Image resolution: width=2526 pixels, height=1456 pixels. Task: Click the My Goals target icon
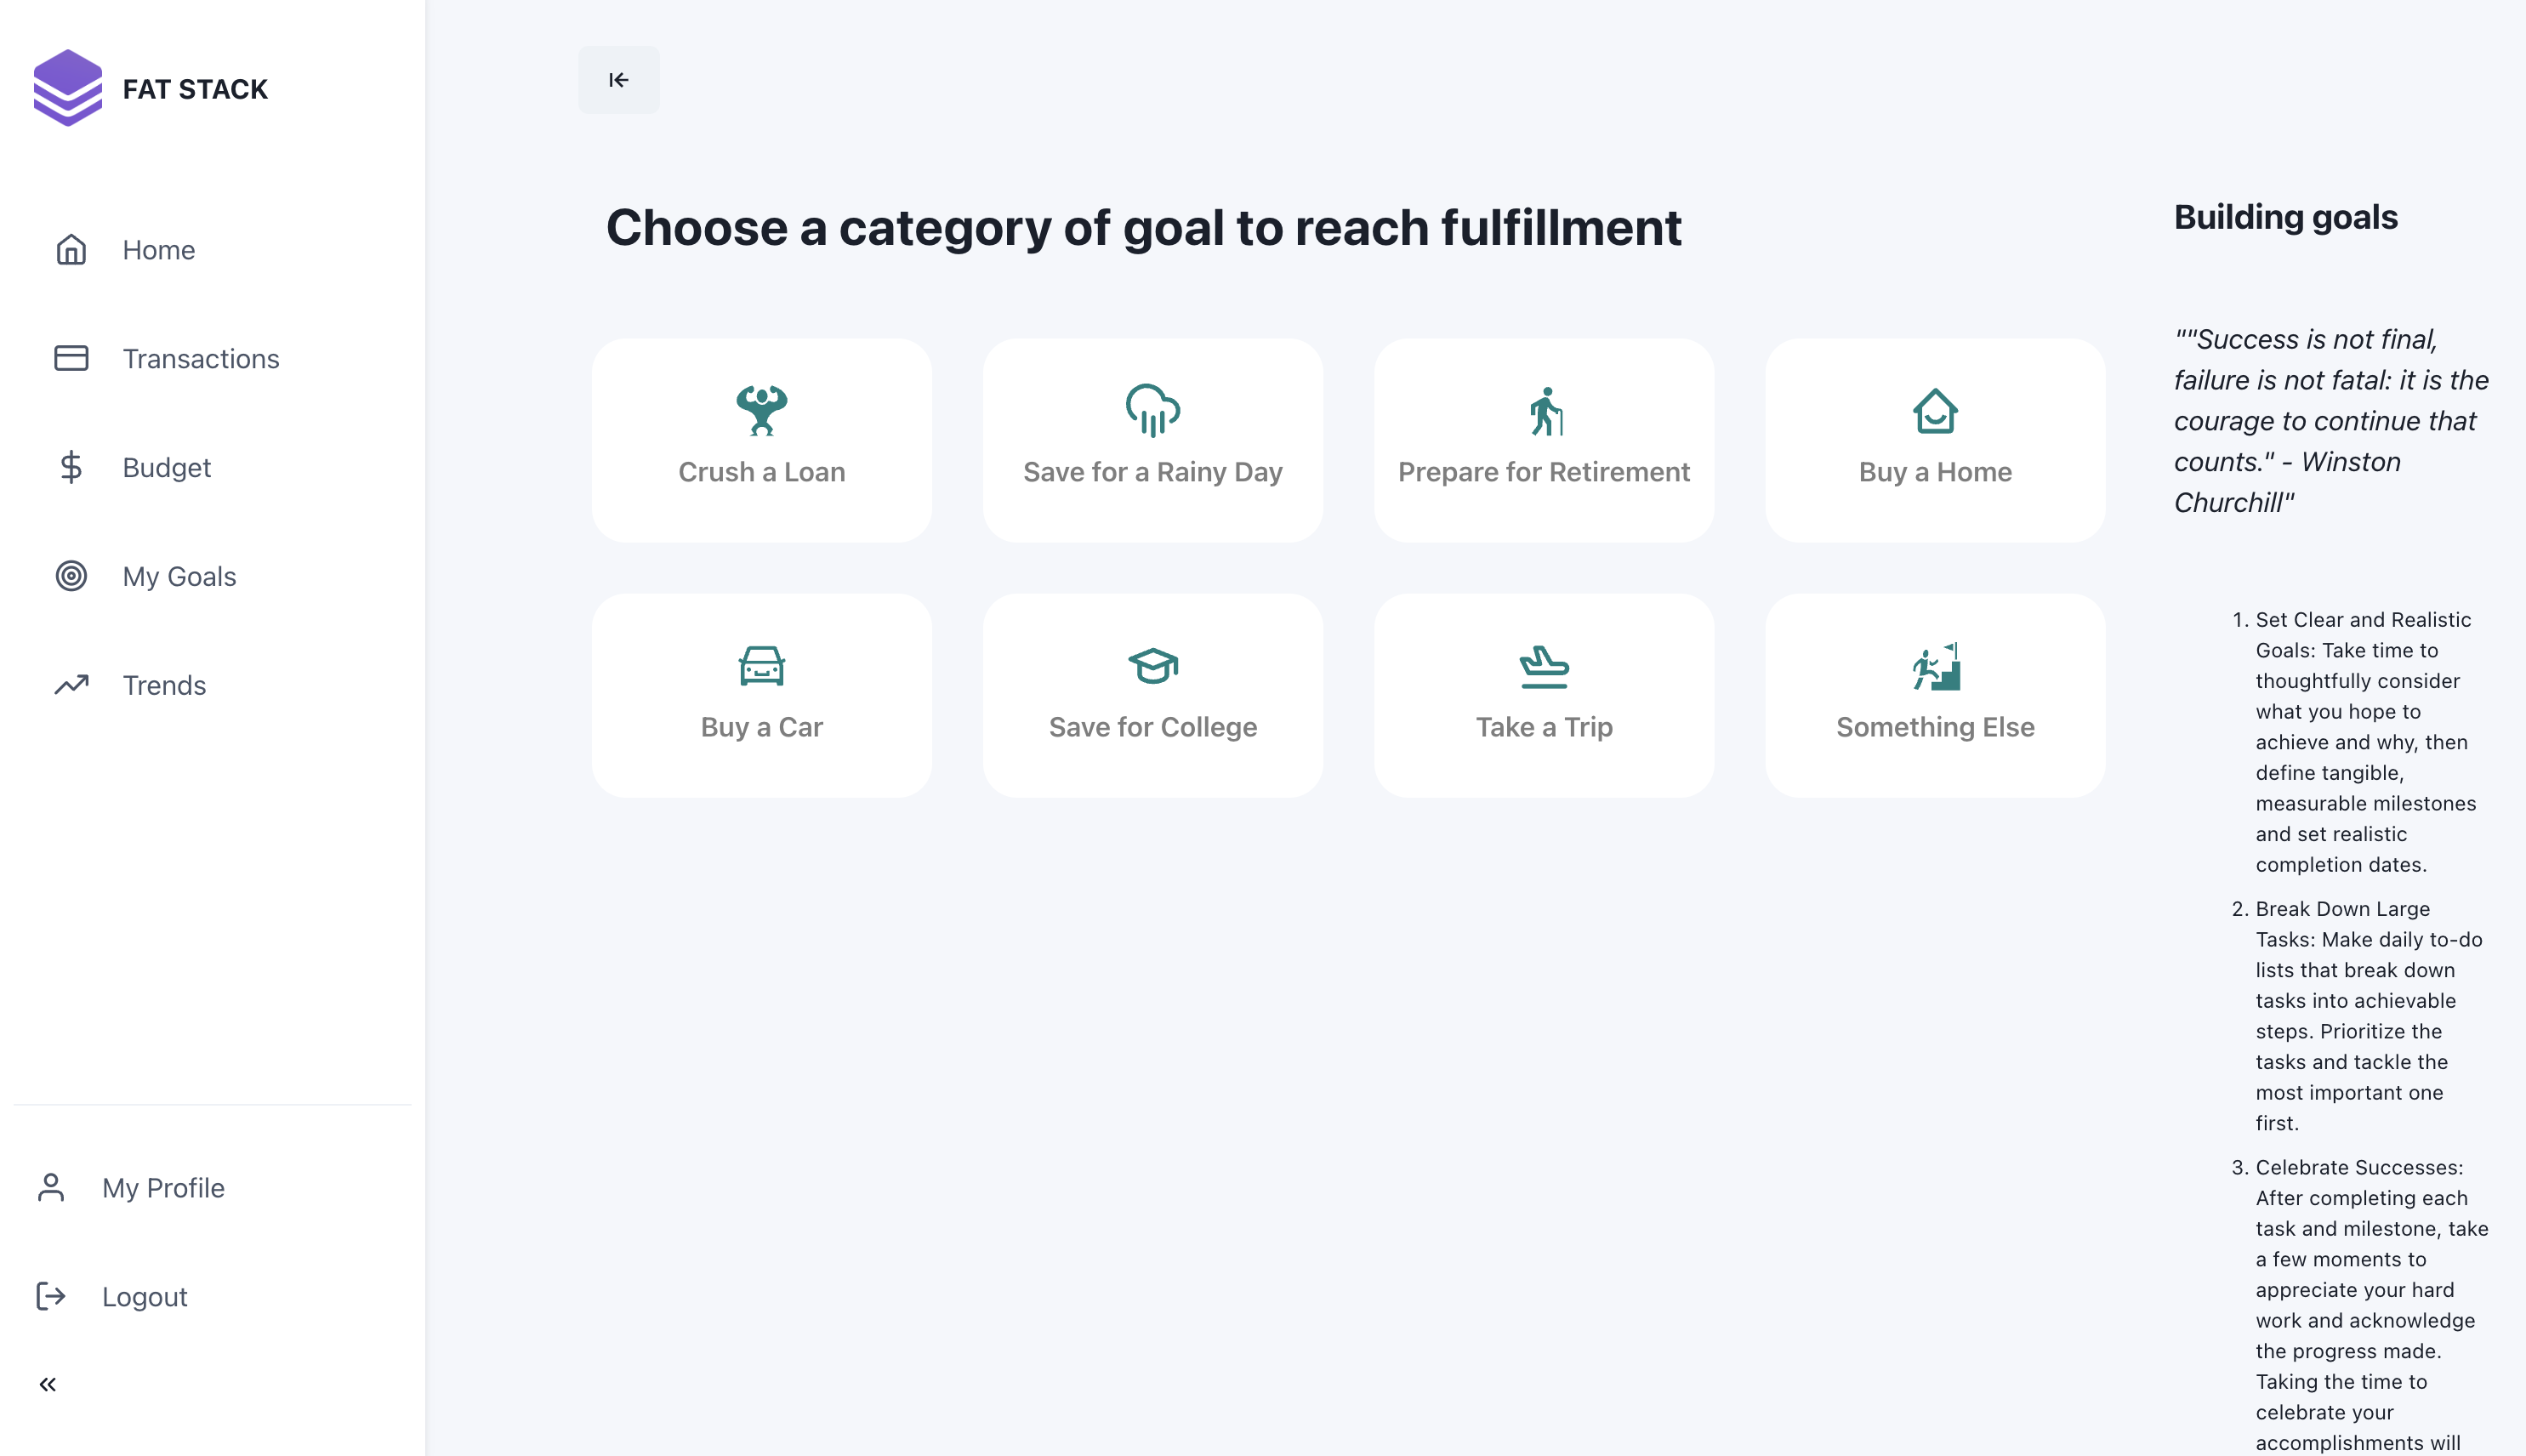click(x=71, y=576)
